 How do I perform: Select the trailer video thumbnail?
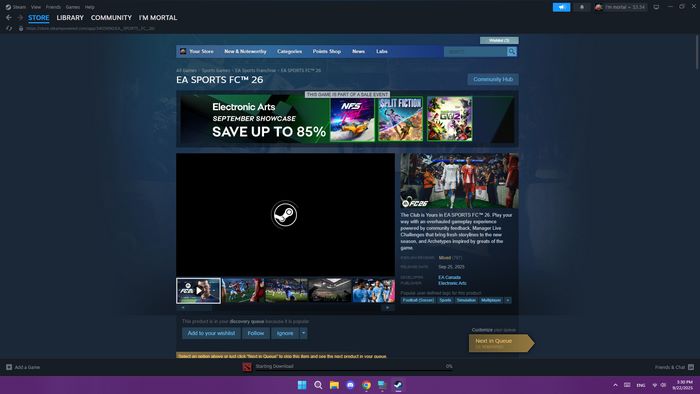click(198, 290)
